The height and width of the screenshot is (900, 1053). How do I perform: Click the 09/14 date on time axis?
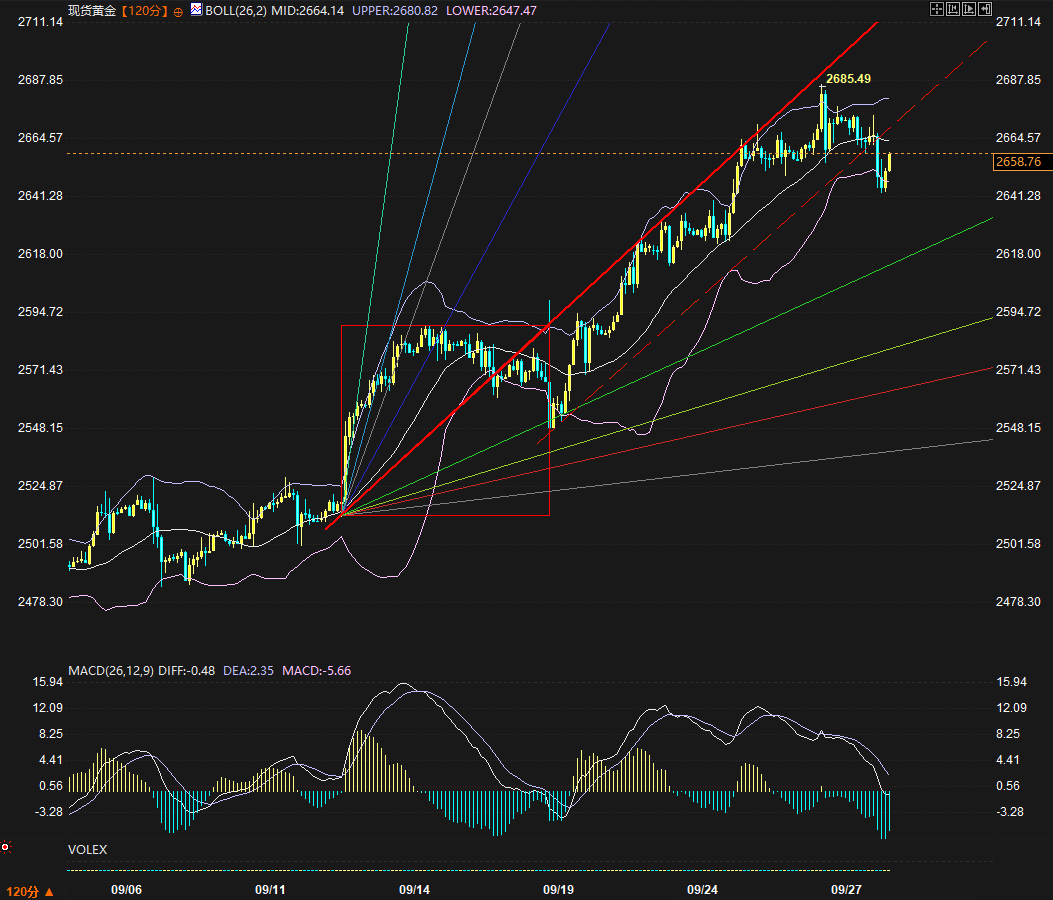tap(414, 889)
